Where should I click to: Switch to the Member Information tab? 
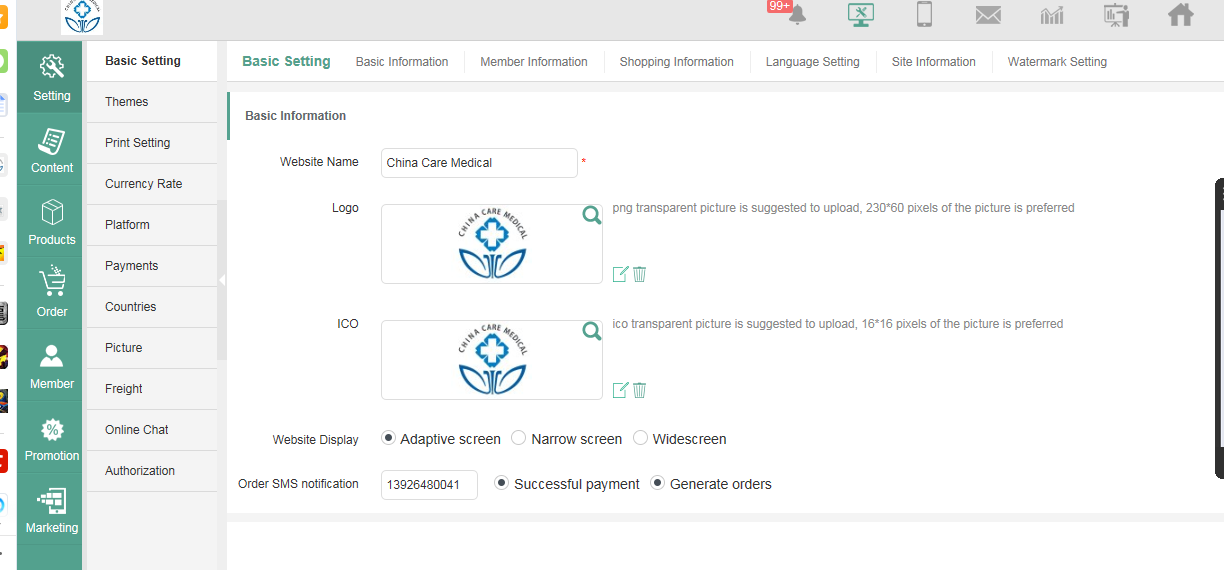[x=534, y=62]
